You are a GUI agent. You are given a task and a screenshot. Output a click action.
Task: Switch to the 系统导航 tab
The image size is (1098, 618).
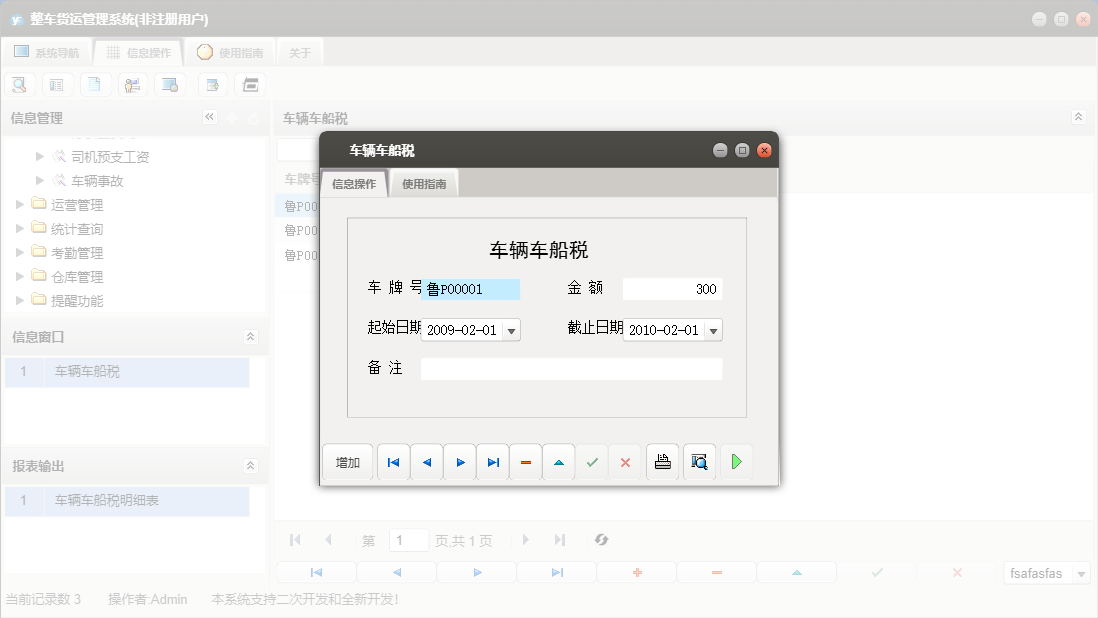coord(46,51)
